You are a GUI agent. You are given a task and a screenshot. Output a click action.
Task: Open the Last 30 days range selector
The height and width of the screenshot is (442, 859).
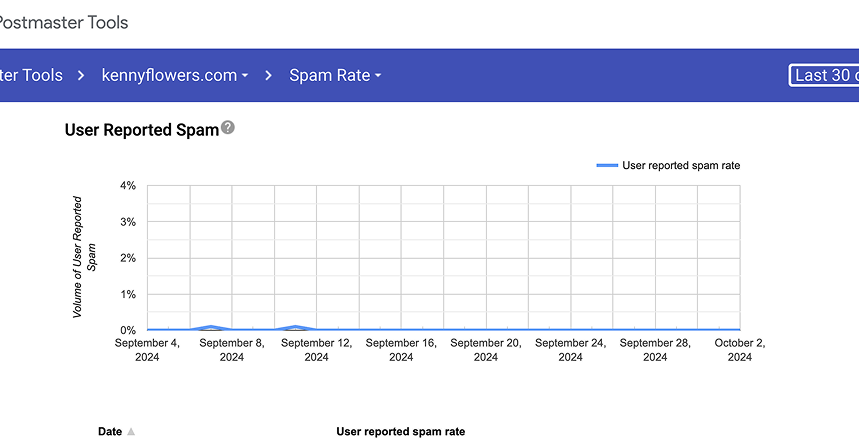[825, 75]
